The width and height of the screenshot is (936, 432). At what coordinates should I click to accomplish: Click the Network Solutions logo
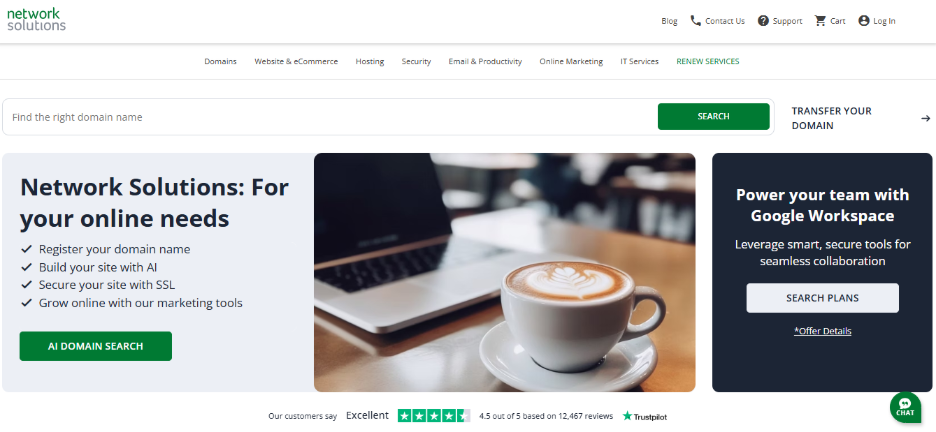[36, 19]
